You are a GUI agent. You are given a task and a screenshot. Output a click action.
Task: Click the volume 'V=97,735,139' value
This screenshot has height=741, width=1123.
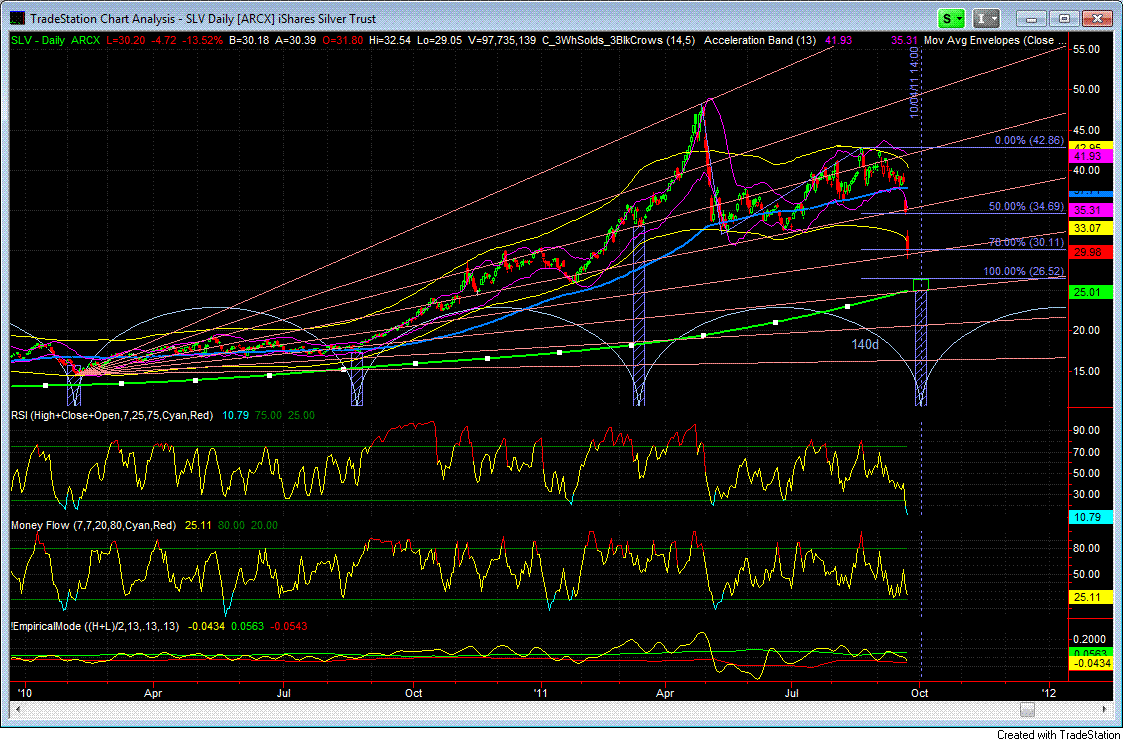tap(501, 41)
